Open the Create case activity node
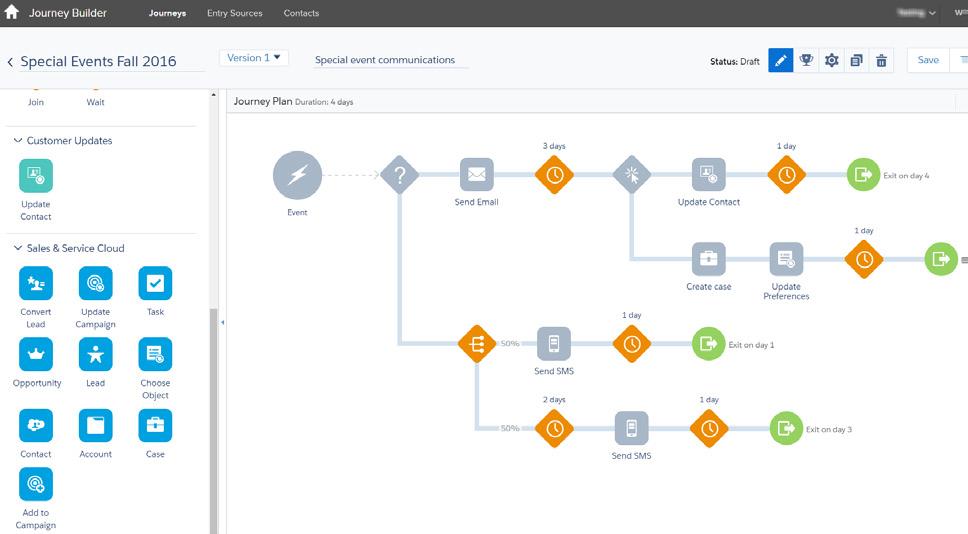Viewport: 968px width, 534px height. click(709, 259)
